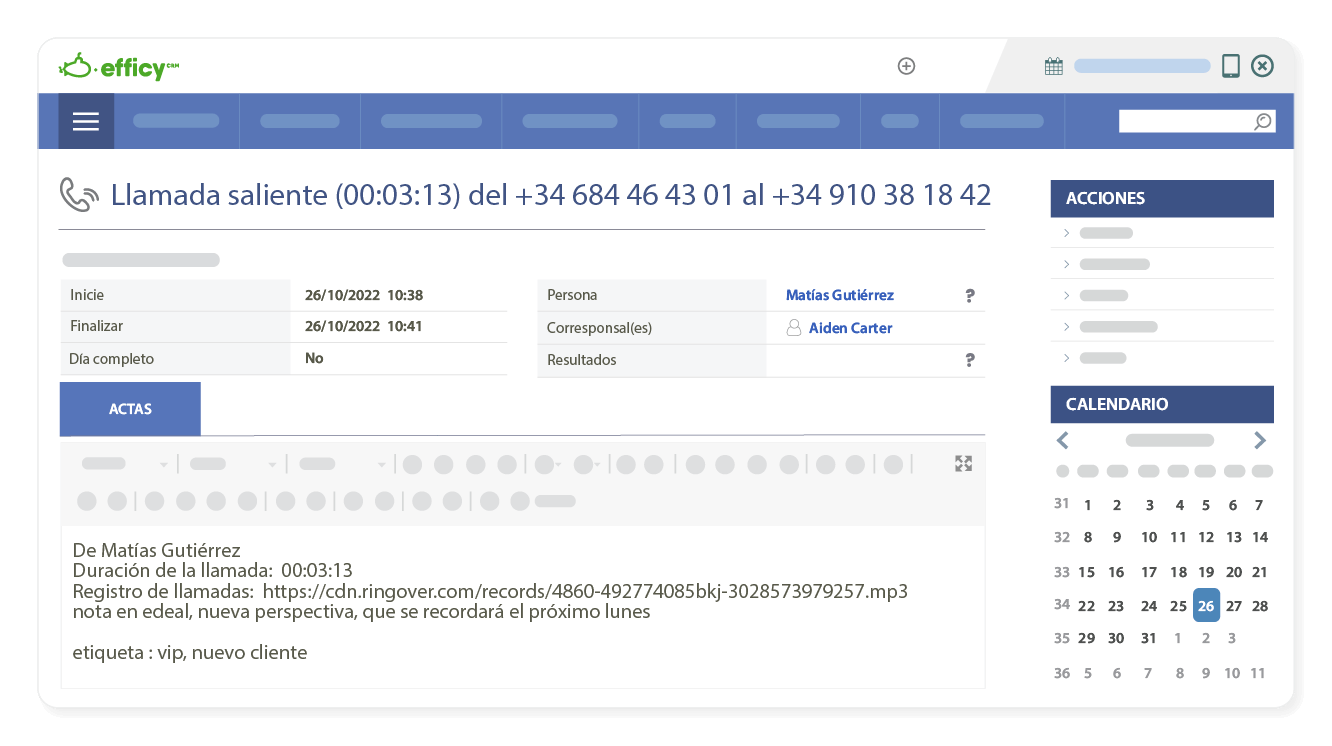Open the Matías Gutiérrez contact link

click(838, 294)
